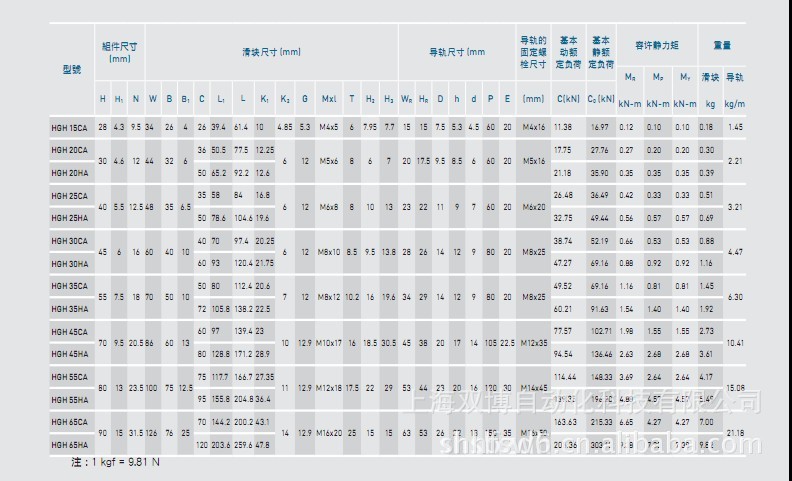Select the 重量 column group header

722,46
